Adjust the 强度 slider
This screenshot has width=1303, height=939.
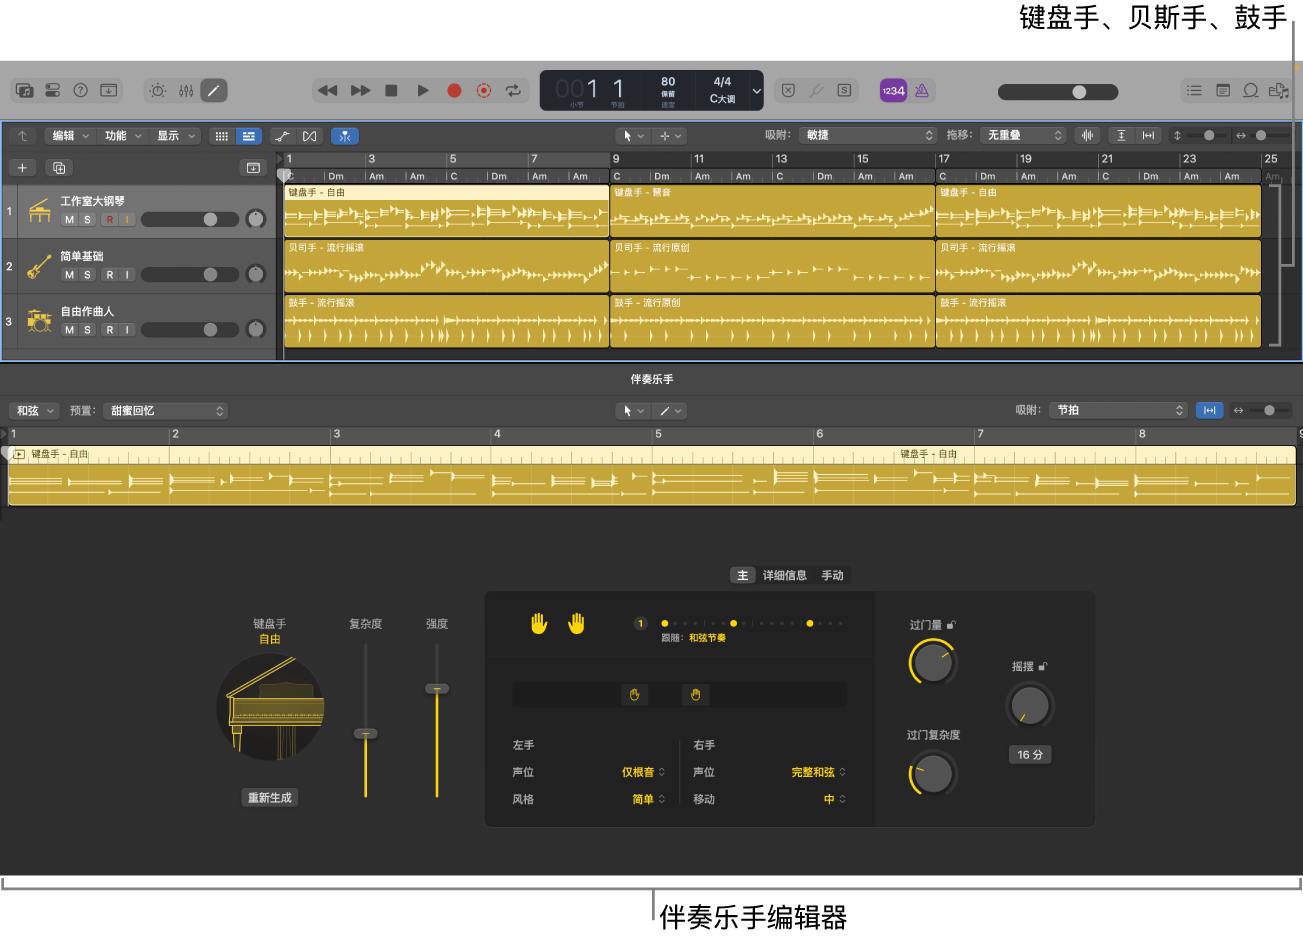coord(437,689)
